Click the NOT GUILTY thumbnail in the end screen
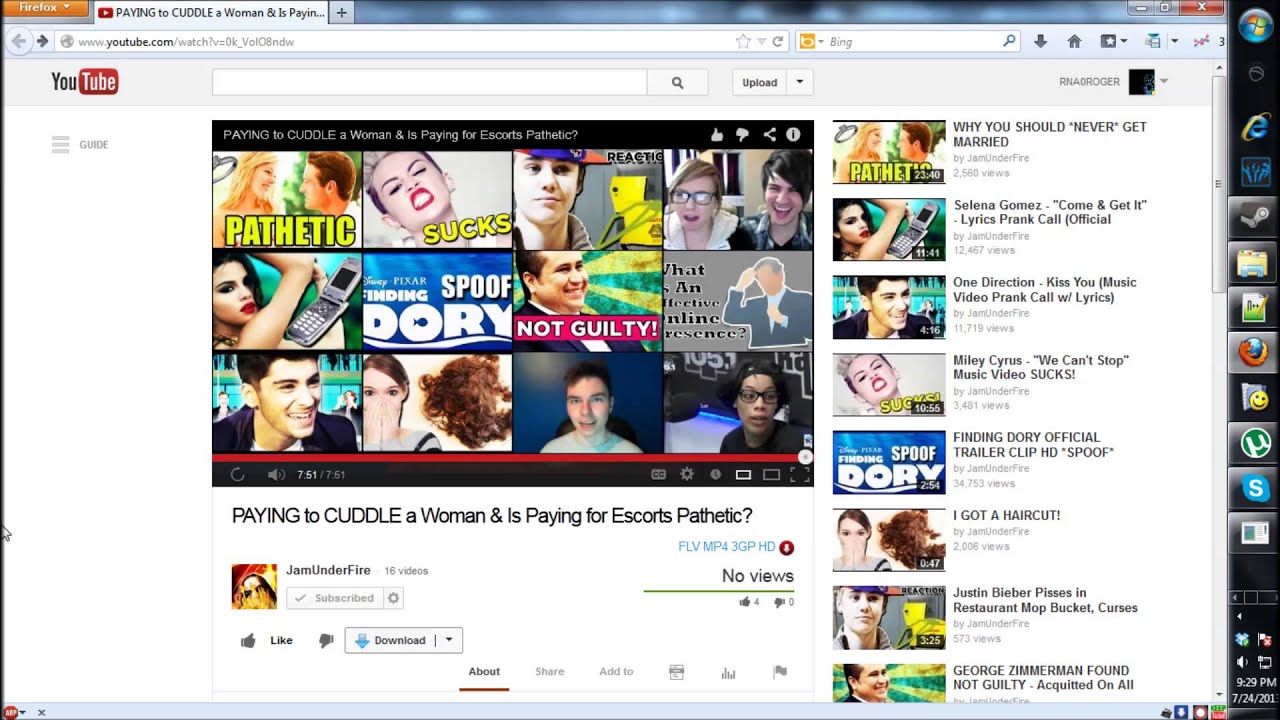The image size is (1280, 720). tap(588, 300)
